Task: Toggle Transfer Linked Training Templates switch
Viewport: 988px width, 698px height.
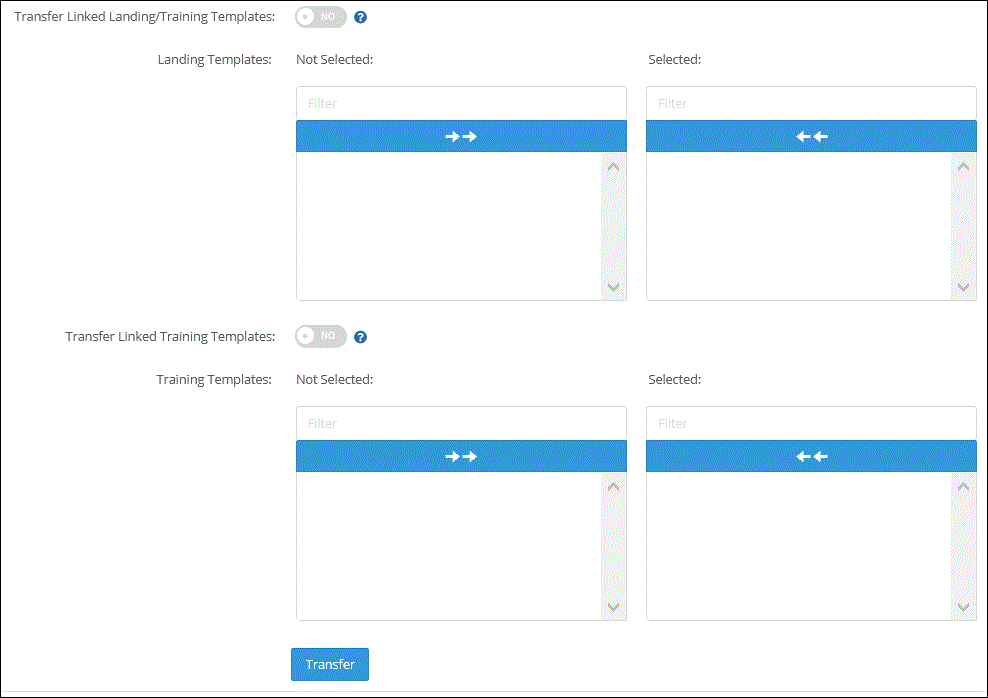Action: [x=321, y=336]
